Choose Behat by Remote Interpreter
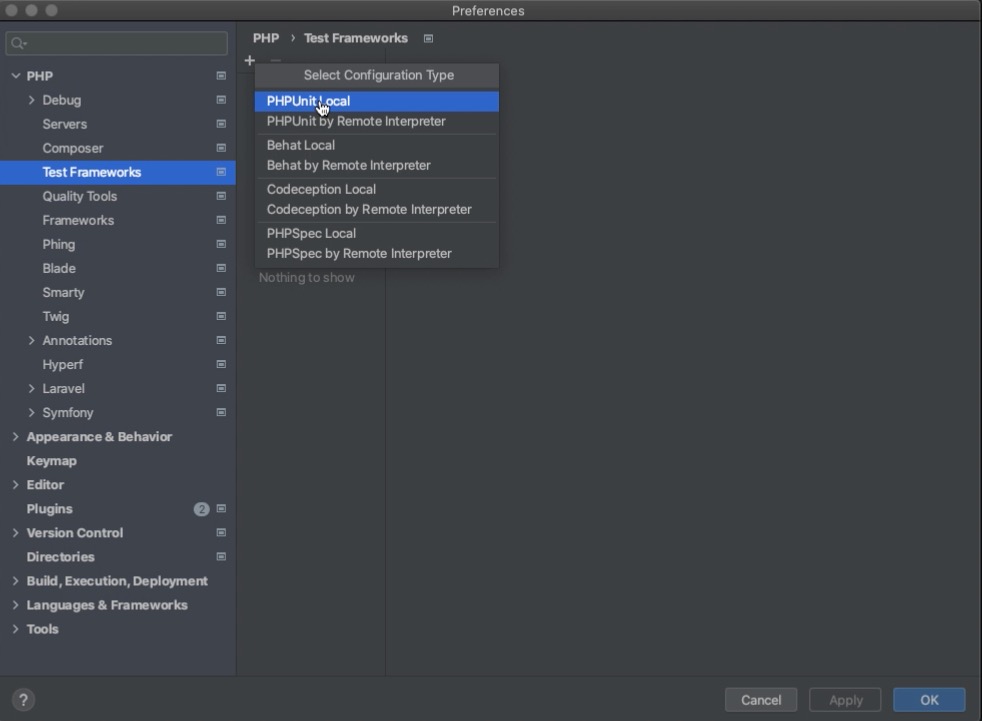This screenshot has height=721, width=982. click(376, 165)
